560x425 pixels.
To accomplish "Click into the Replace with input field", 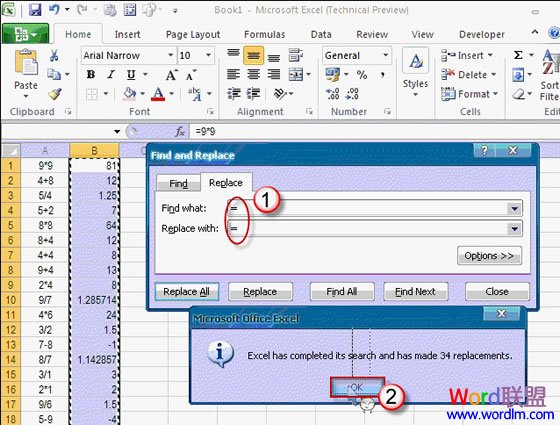I will (x=368, y=229).
